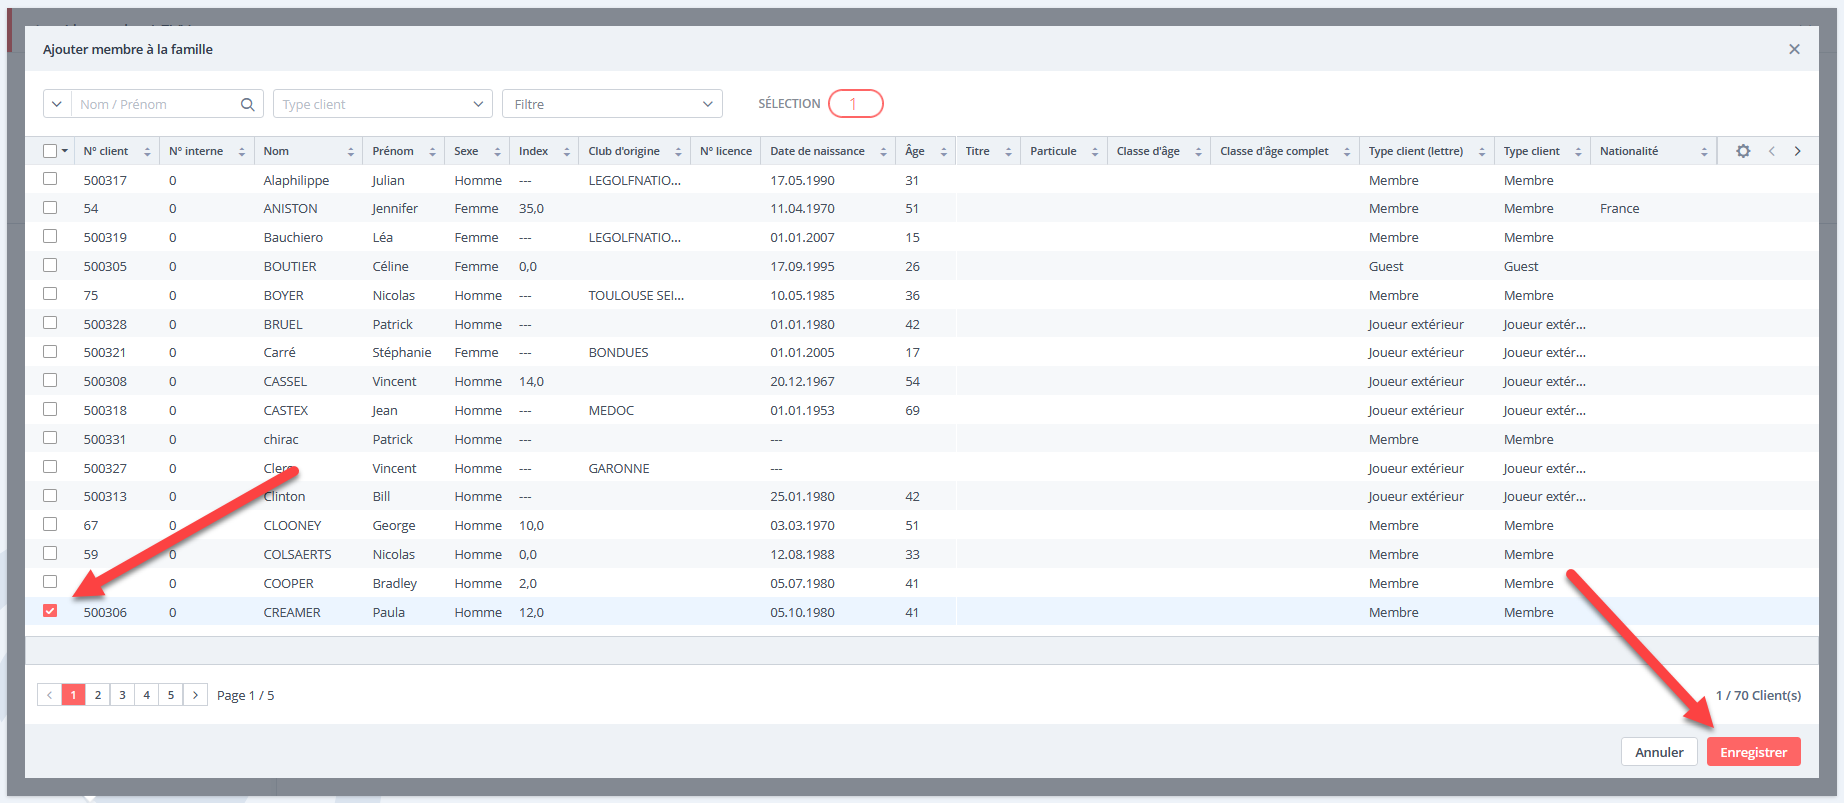
Task: Sort by Index column arrows
Action: coord(567,152)
